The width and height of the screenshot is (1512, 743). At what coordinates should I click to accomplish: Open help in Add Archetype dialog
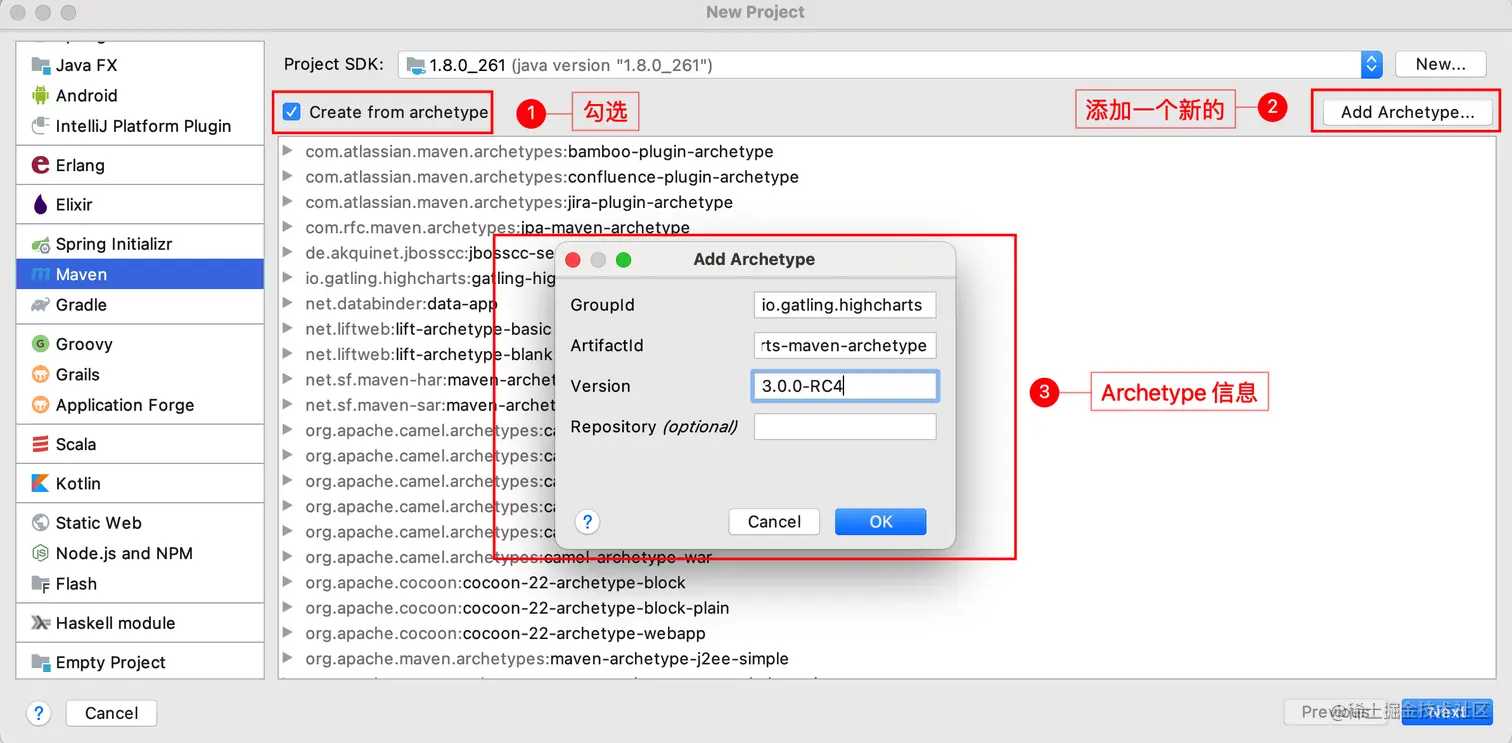[x=588, y=521]
